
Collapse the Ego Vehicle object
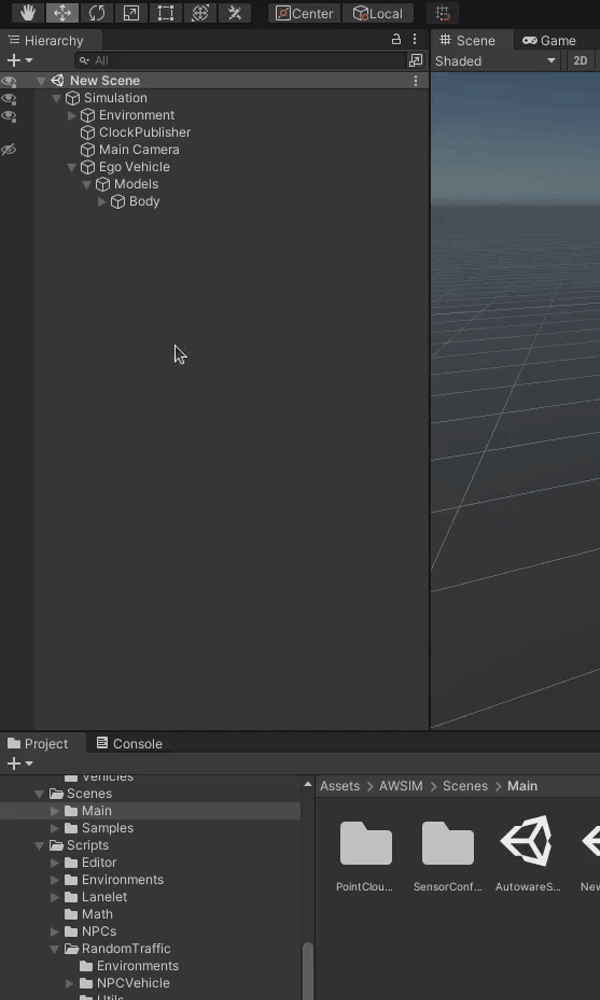(71, 167)
